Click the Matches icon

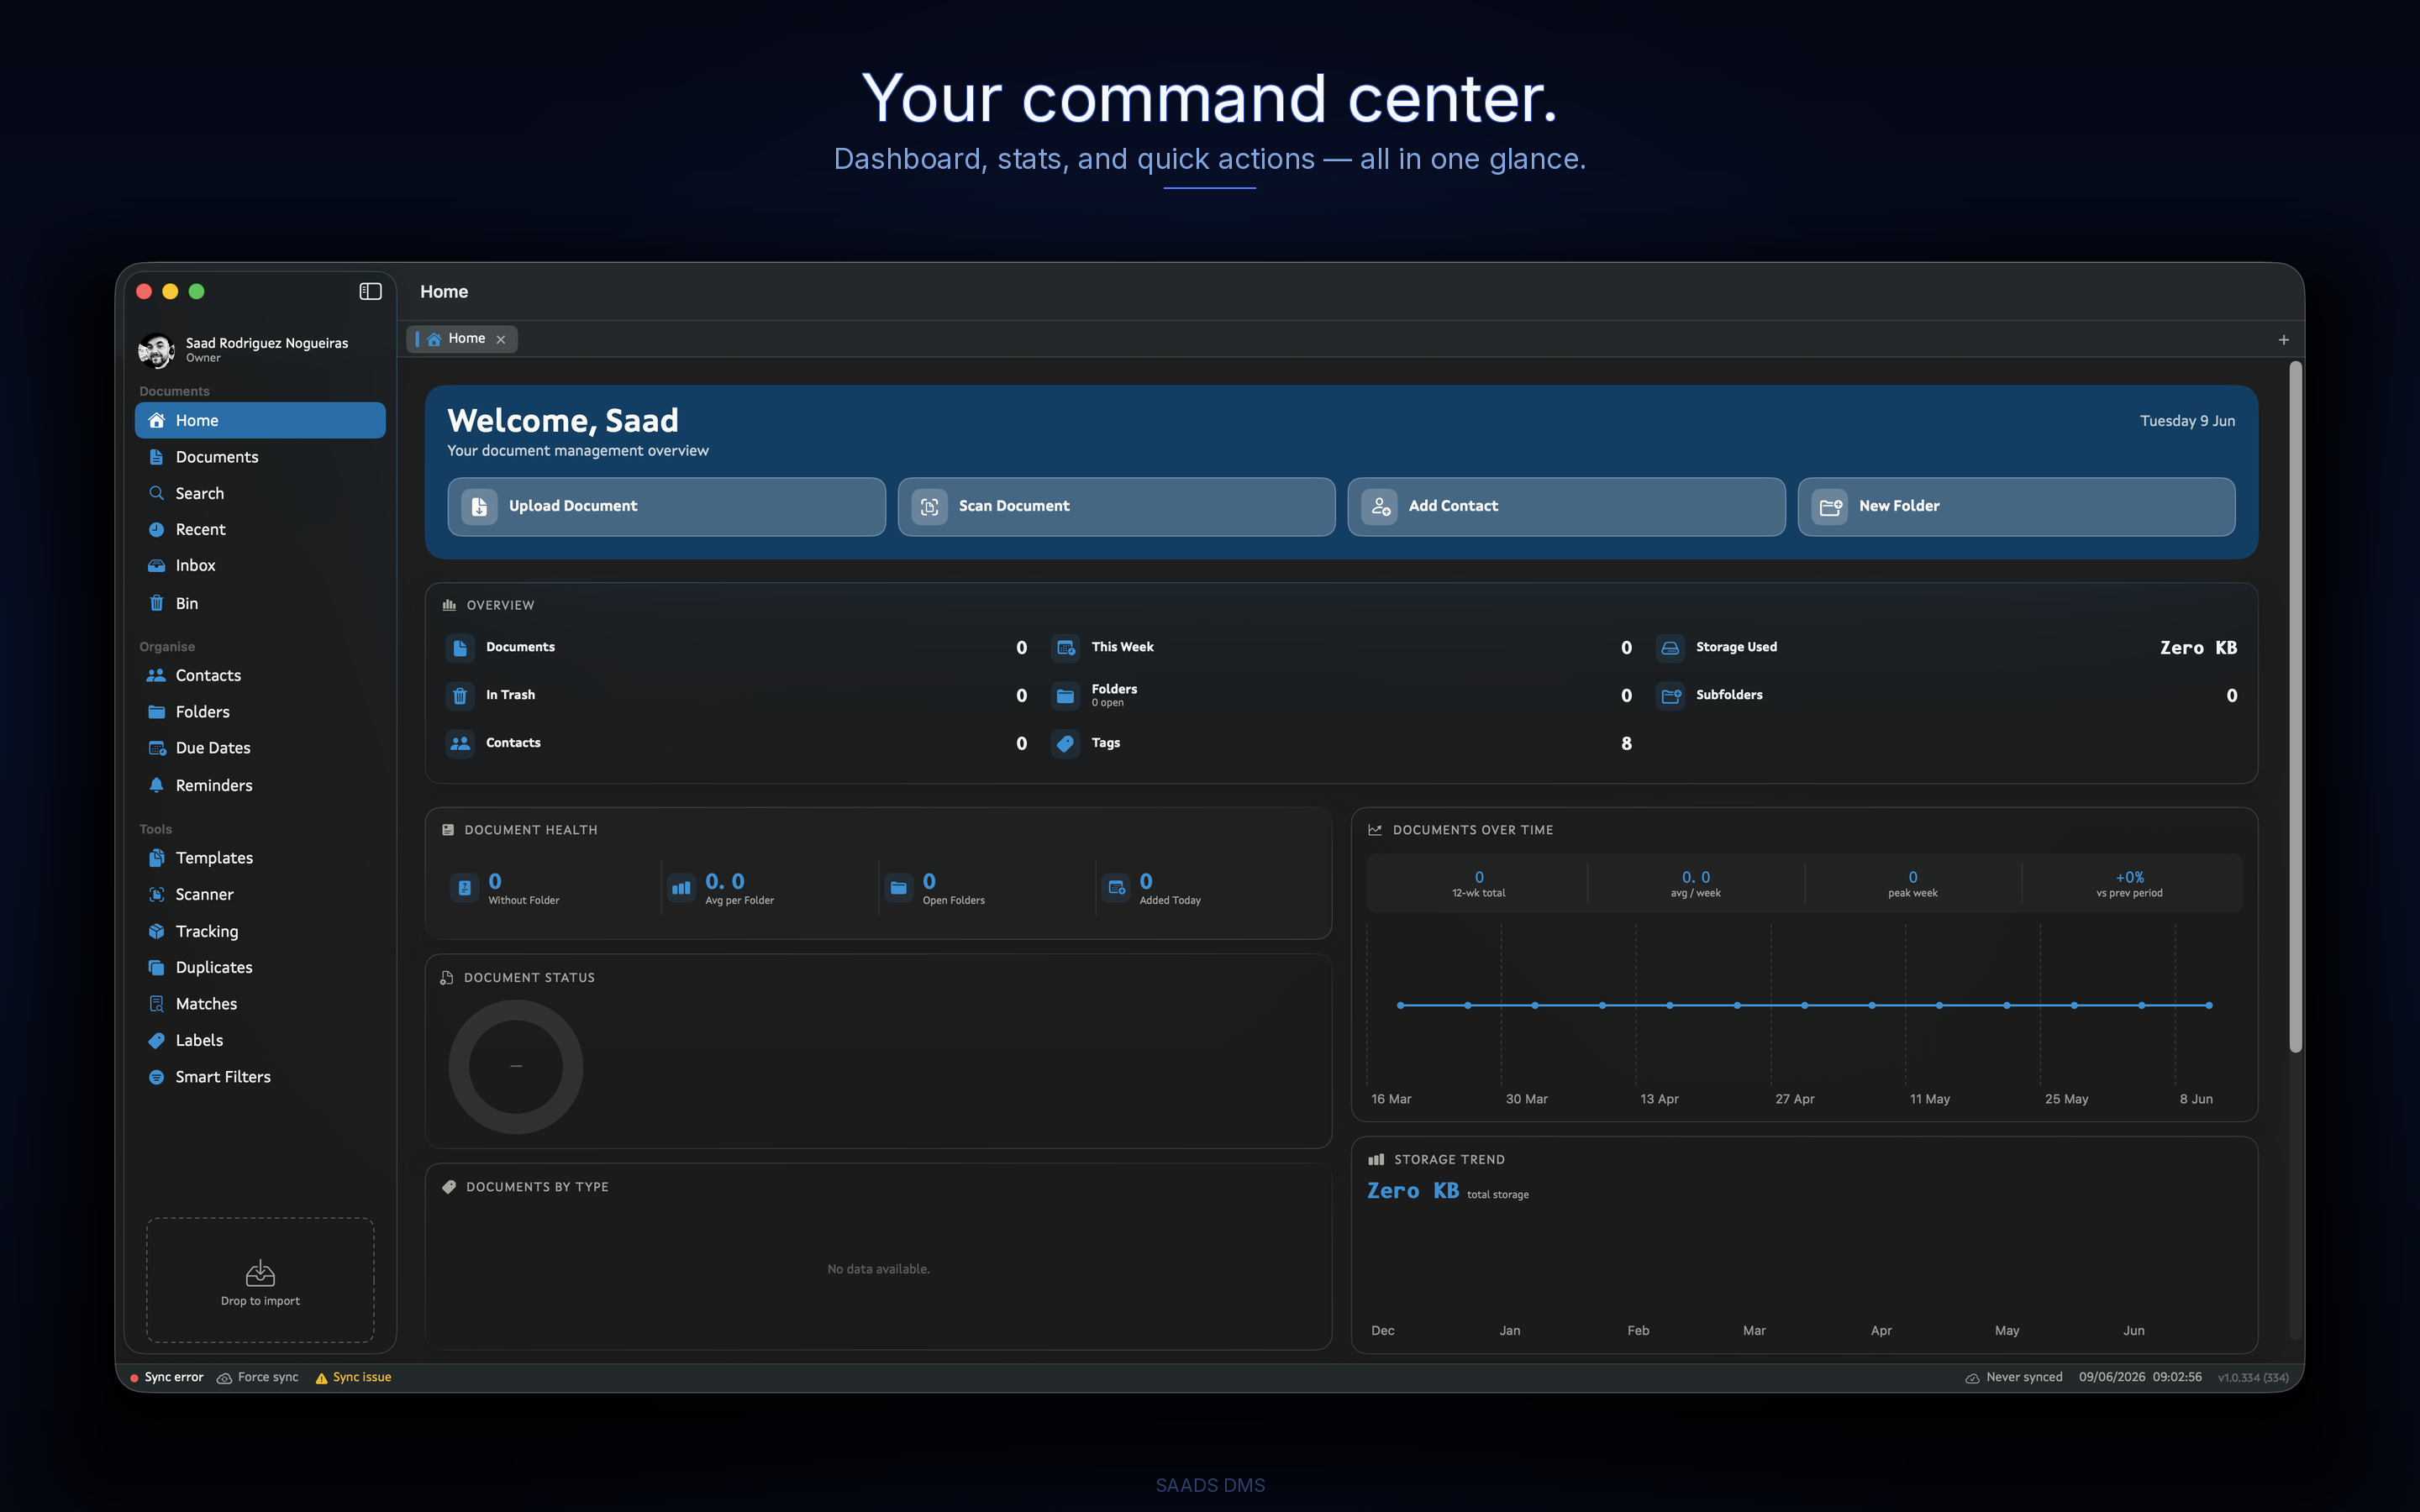click(156, 1004)
